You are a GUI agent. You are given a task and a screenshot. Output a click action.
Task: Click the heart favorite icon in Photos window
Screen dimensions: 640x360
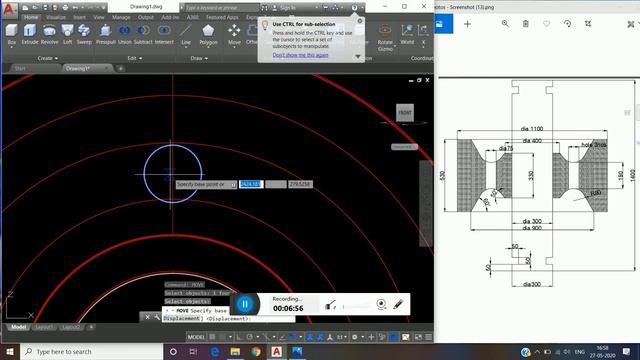[547, 24]
